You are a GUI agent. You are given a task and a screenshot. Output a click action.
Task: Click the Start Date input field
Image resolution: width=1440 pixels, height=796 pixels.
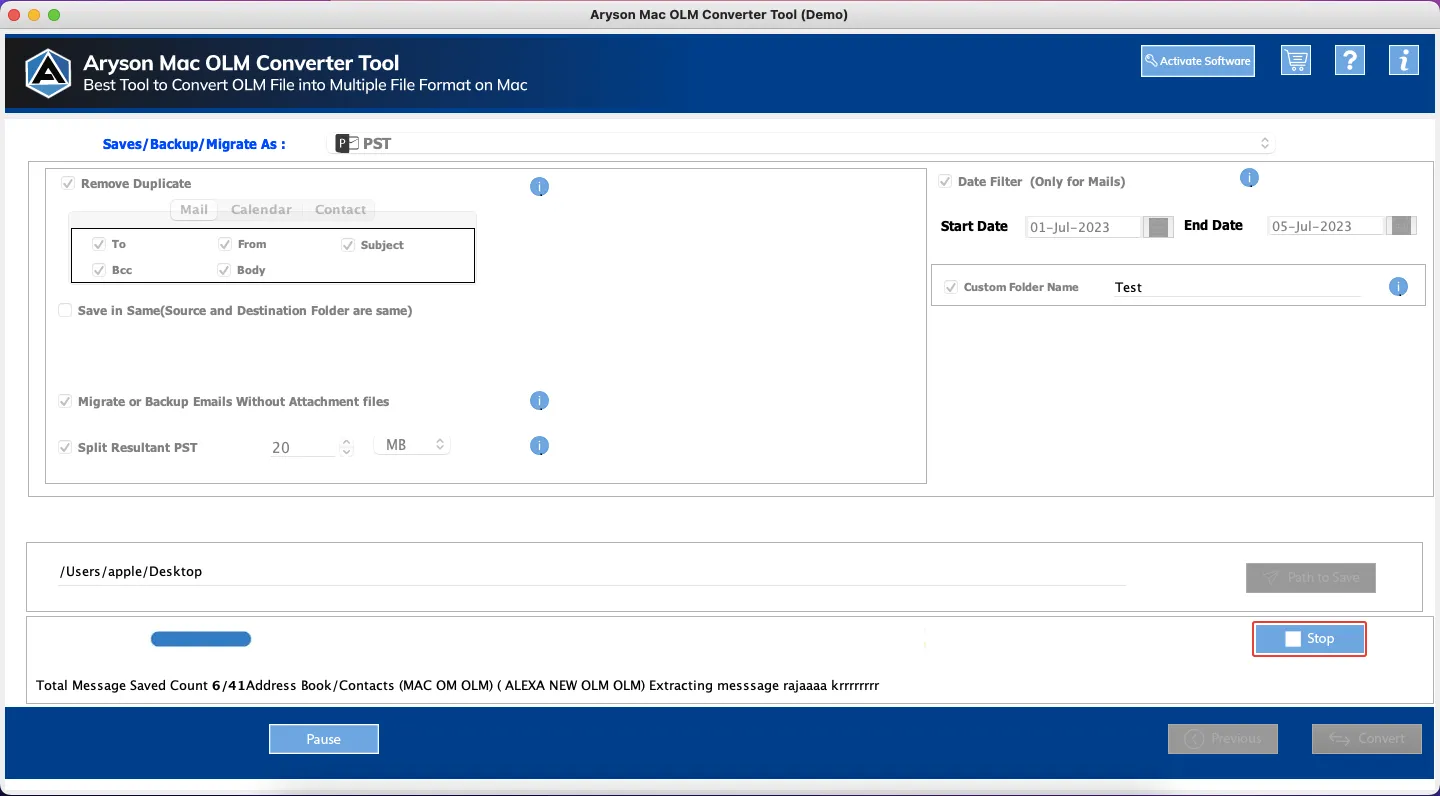[x=1084, y=227]
